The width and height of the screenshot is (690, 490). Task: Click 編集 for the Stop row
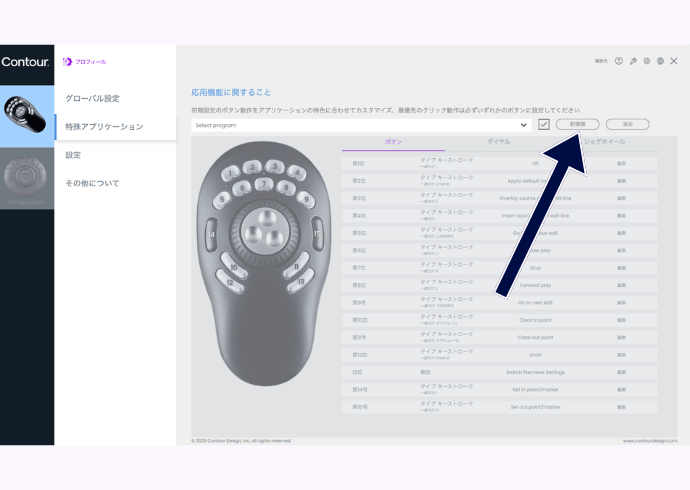point(621,268)
